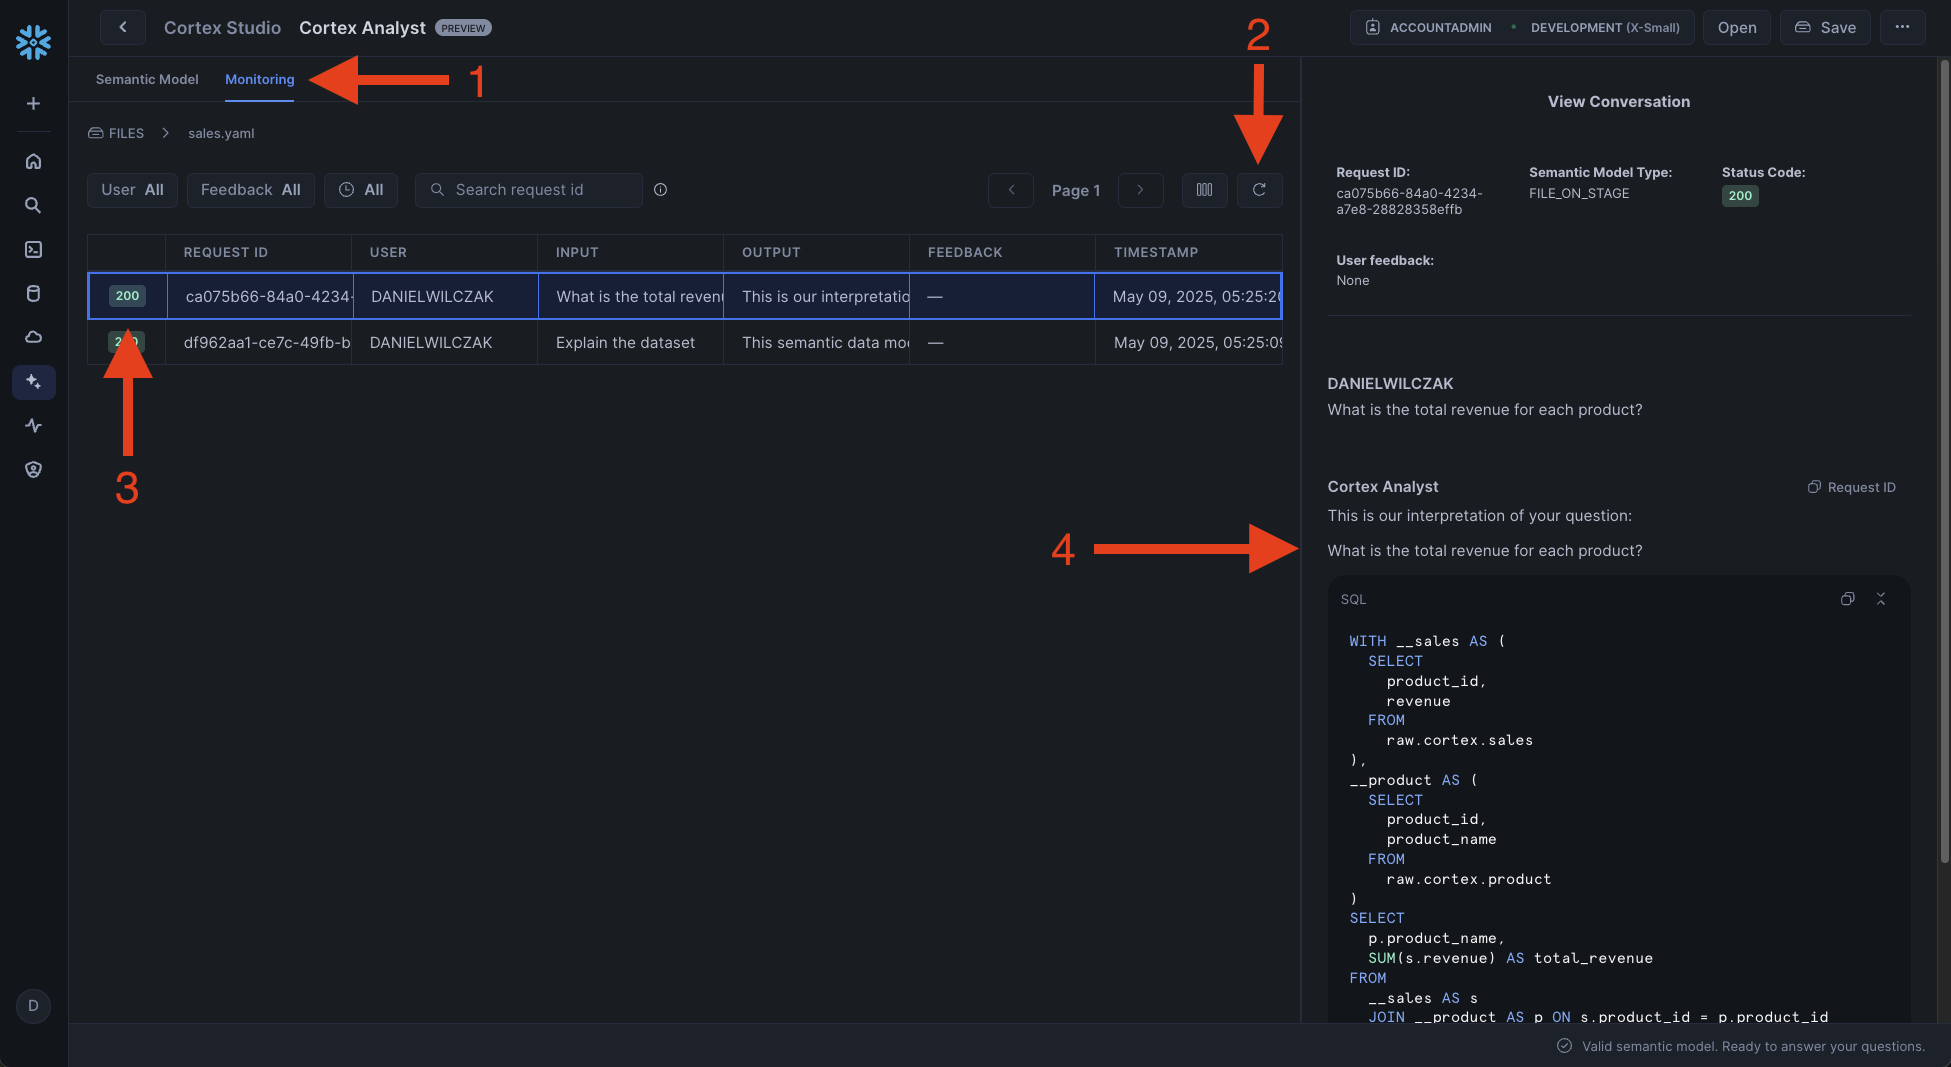Copy the Request ID in conversation panel
The width and height of the screenshot is (1951, 1067).
point(1852,487)
